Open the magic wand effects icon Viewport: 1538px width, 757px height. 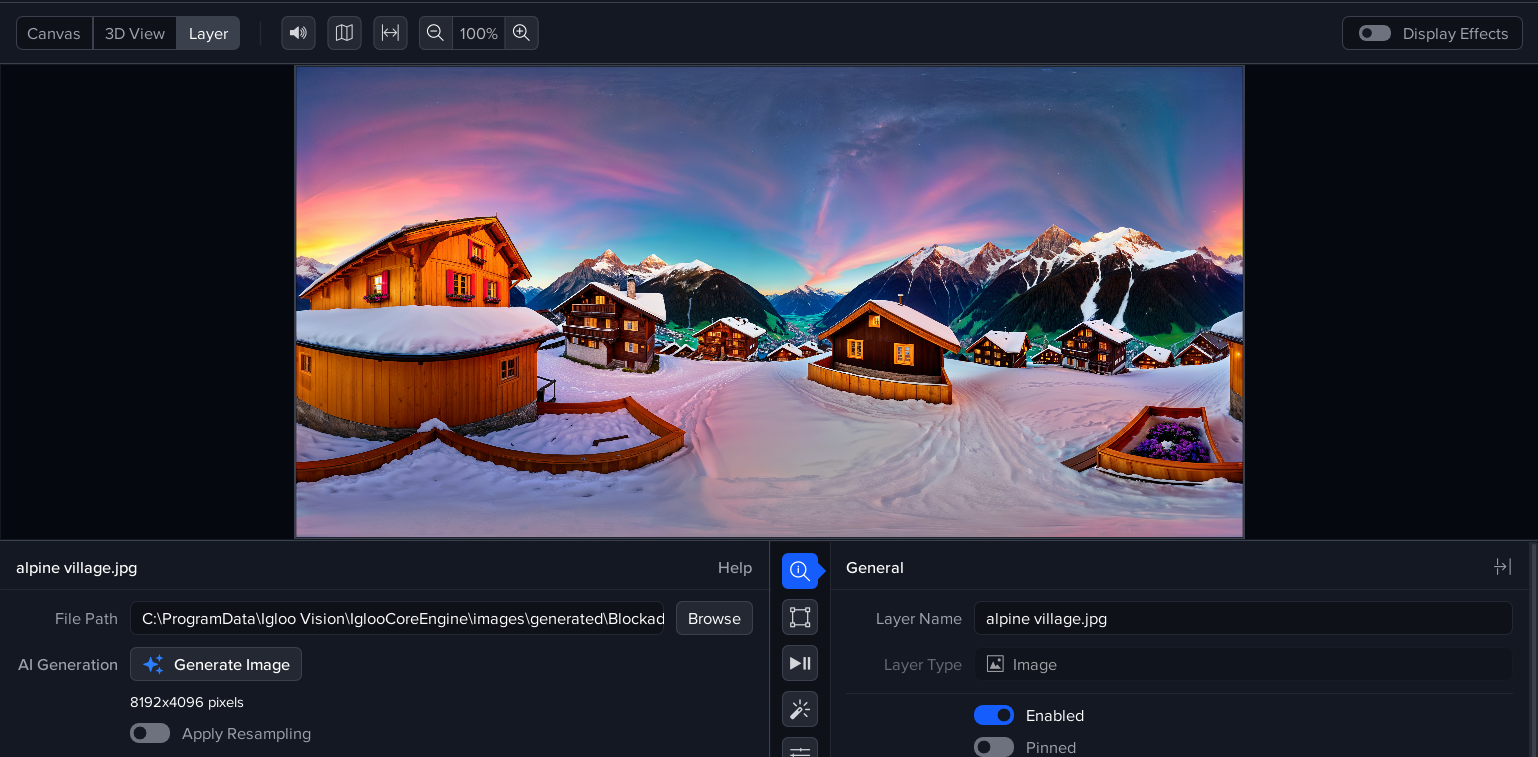(799, 709)
